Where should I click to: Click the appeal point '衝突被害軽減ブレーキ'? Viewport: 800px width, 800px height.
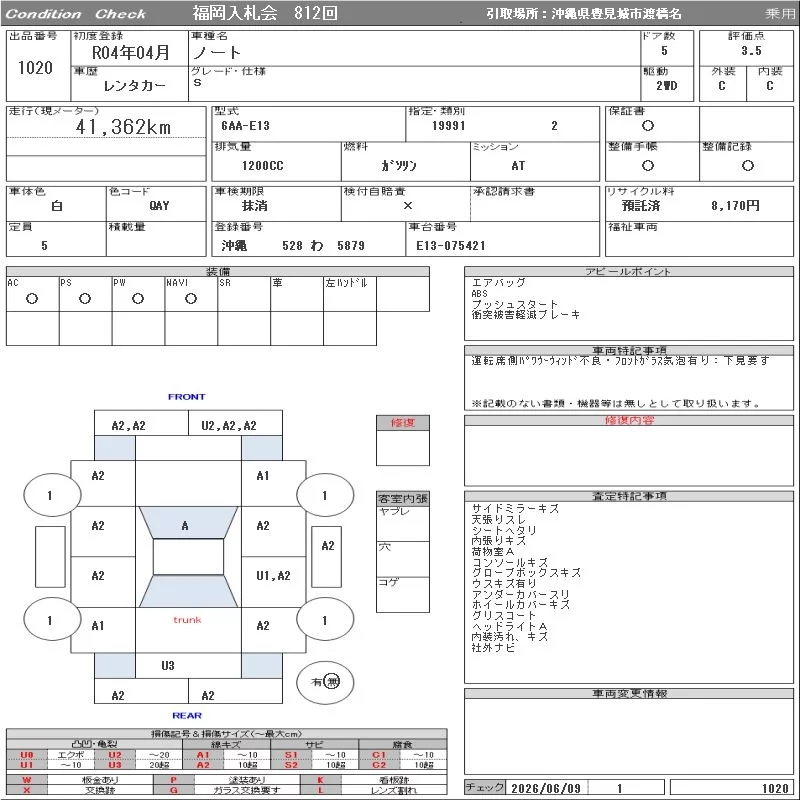coord(526,315)
